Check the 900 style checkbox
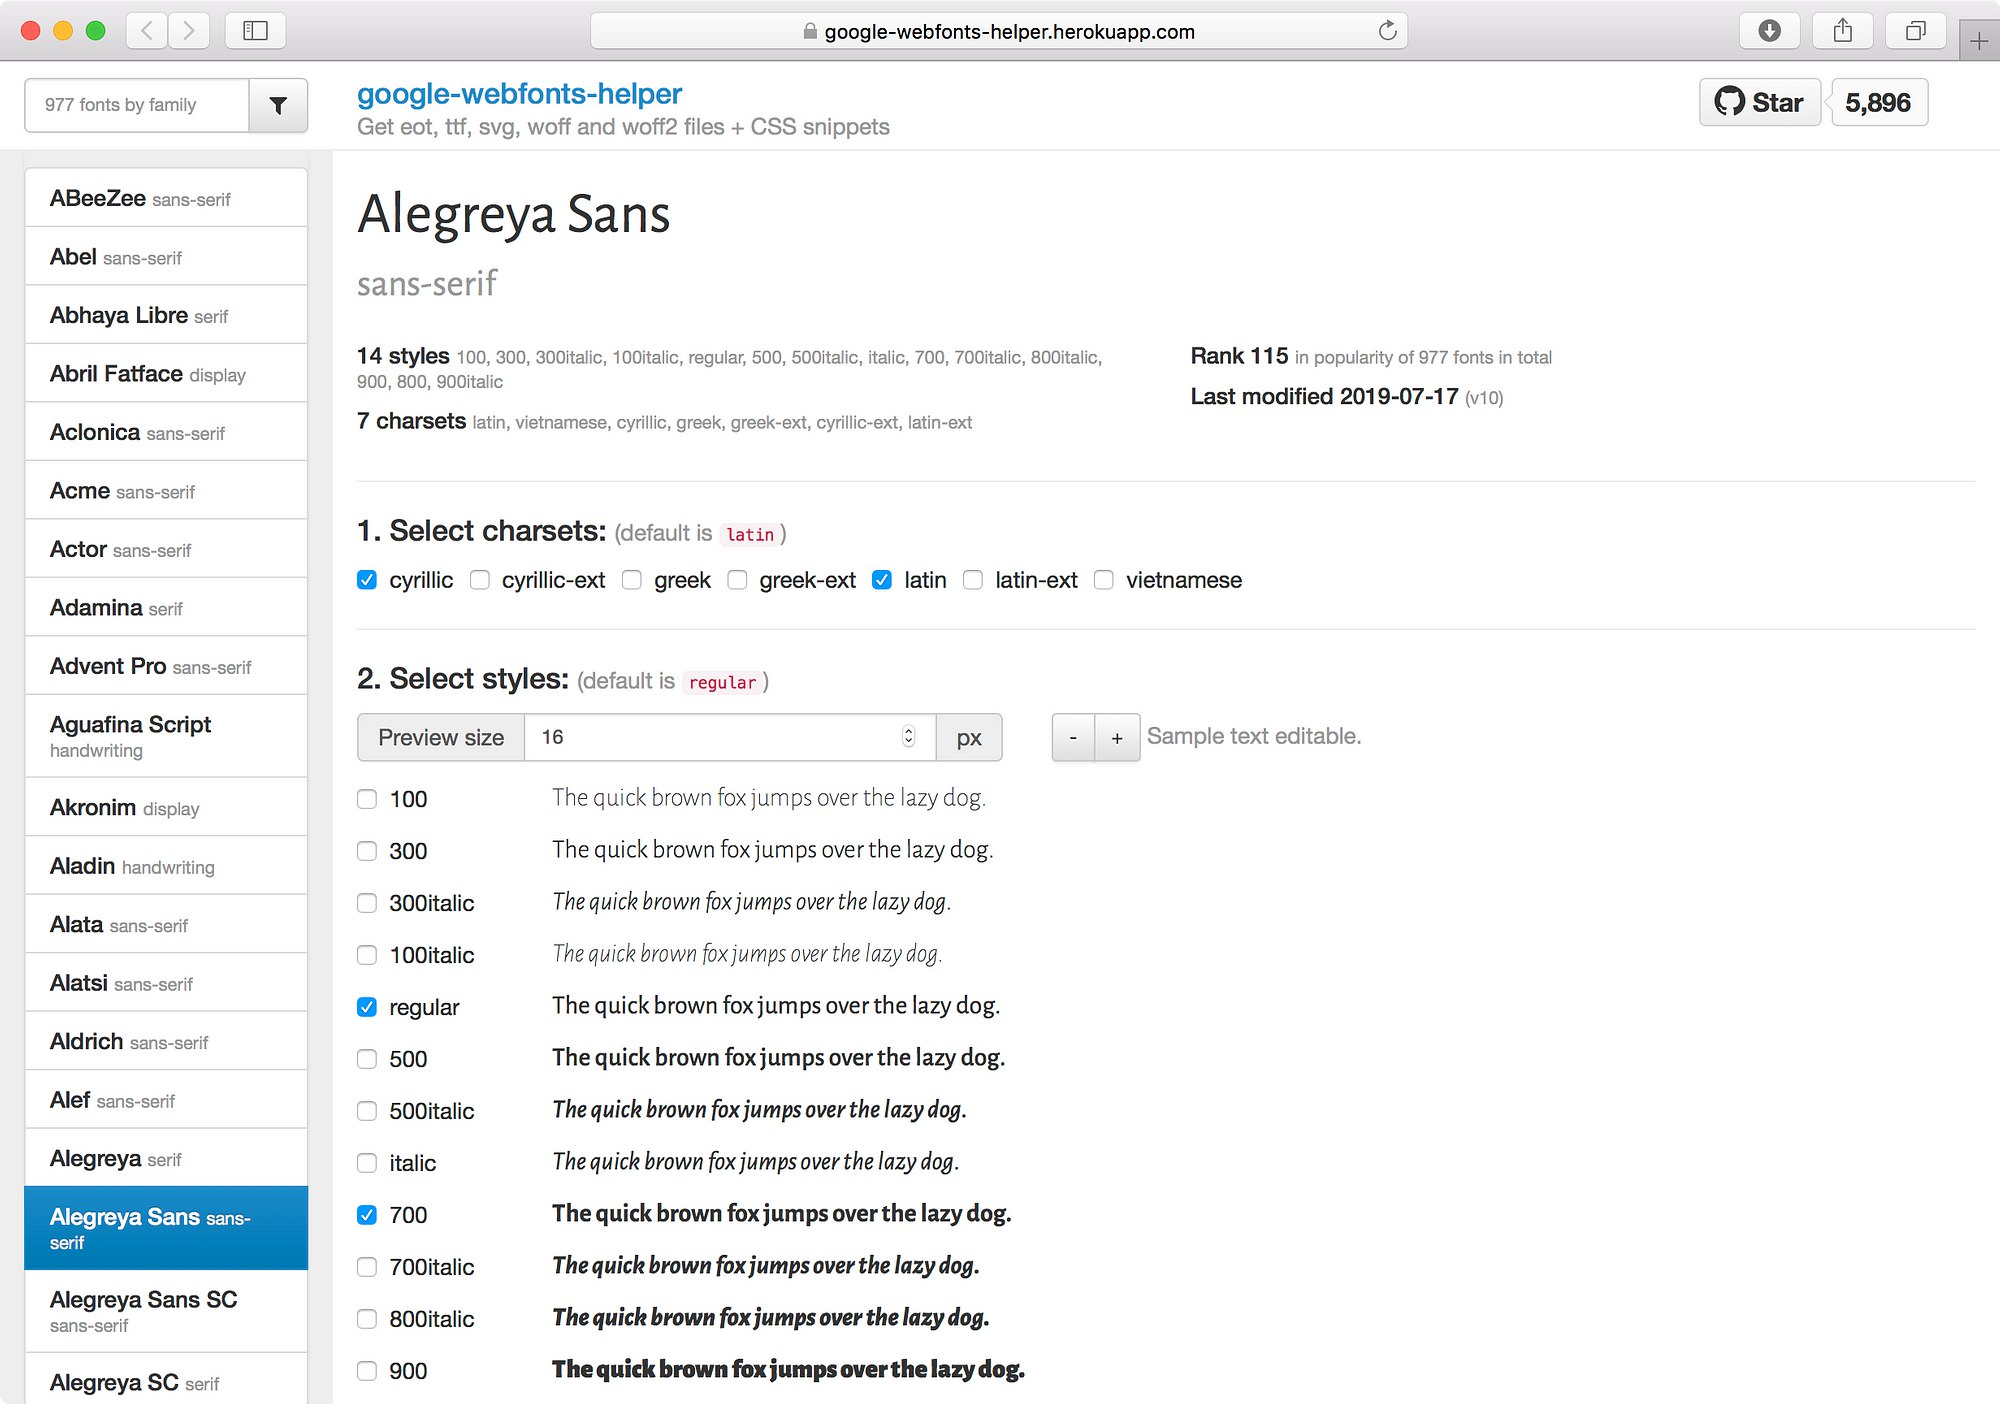 click(x=367, y=1371)
